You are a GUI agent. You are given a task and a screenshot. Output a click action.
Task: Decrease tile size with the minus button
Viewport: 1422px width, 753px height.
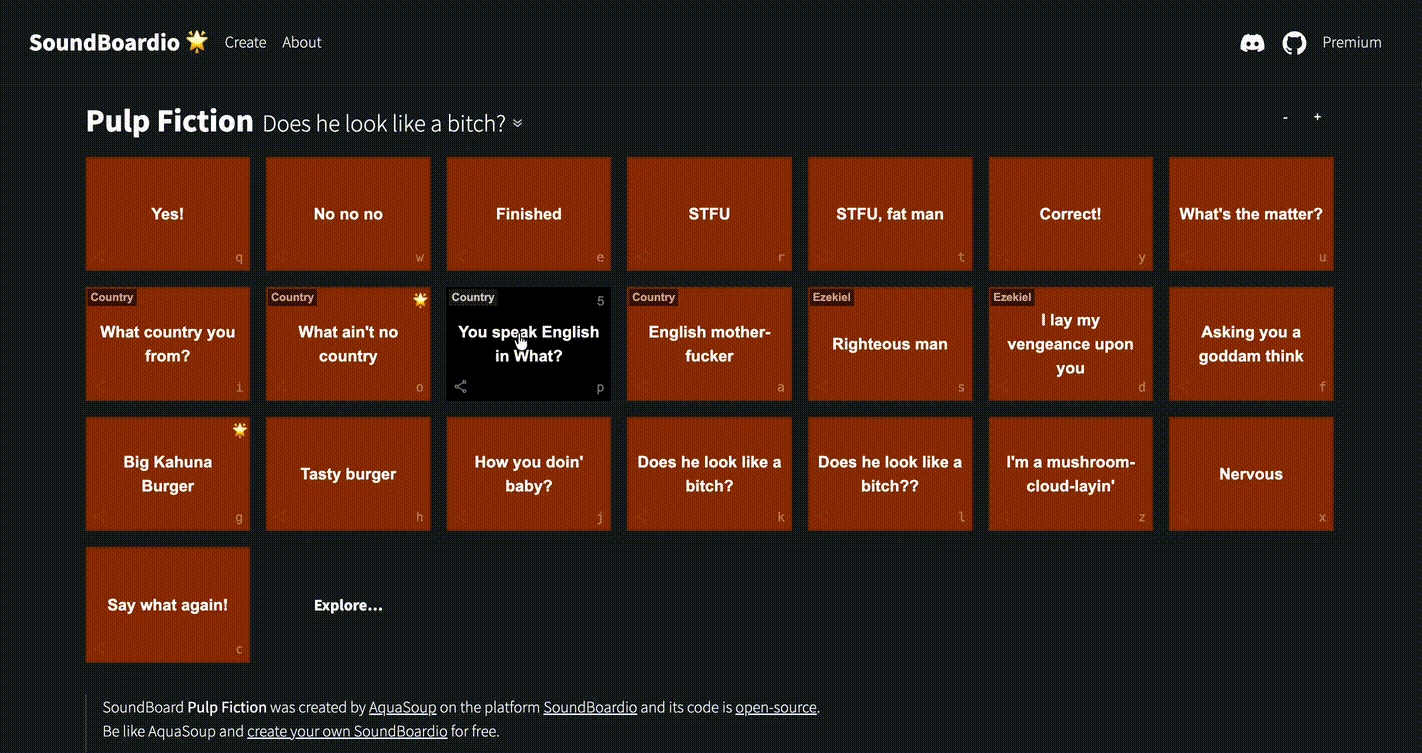point(1286,118)
